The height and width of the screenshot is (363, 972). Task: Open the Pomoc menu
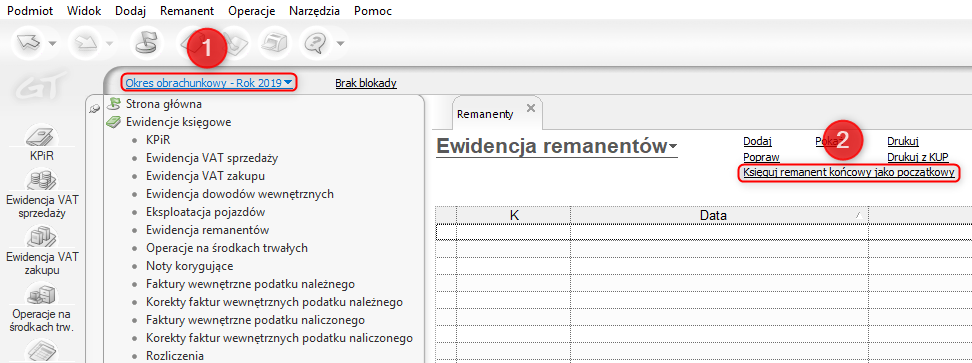373,11
